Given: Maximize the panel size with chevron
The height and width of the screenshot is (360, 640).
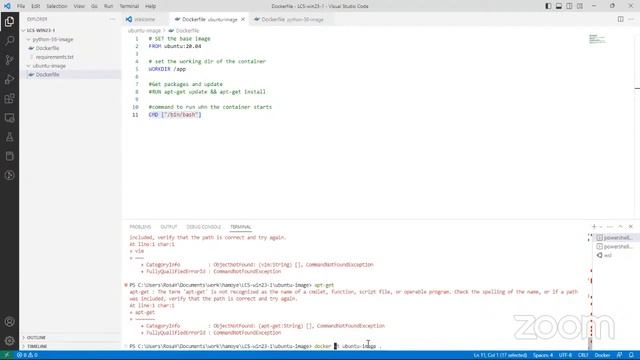Looking at the screenshot, I should tap(620, 227).
